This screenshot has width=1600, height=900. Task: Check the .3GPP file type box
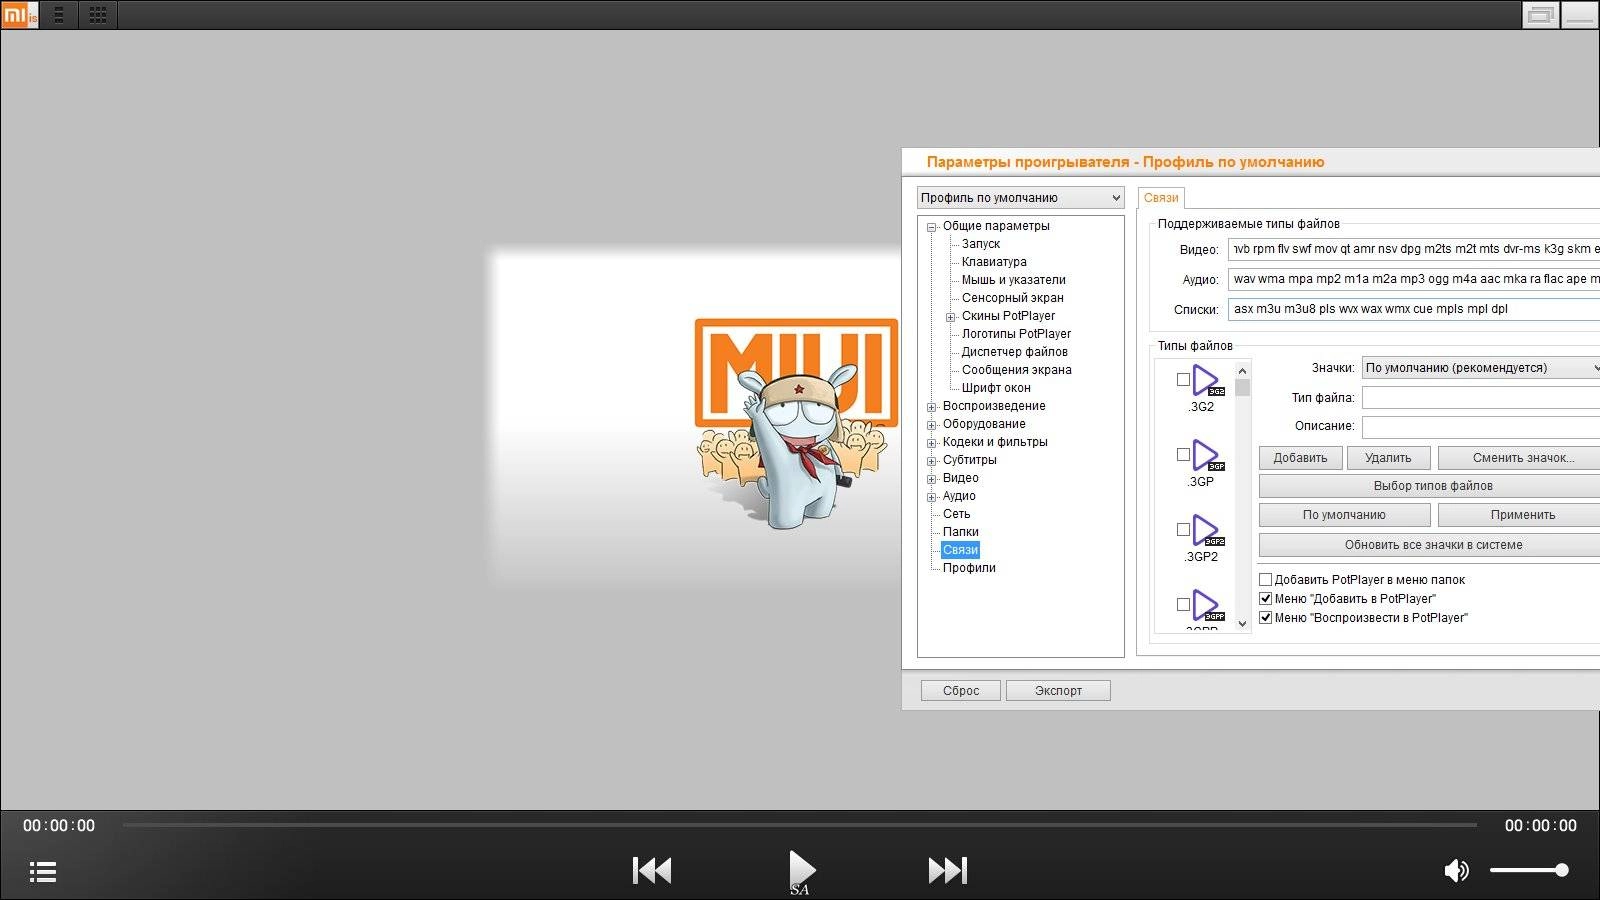(x=1183, y=605)
